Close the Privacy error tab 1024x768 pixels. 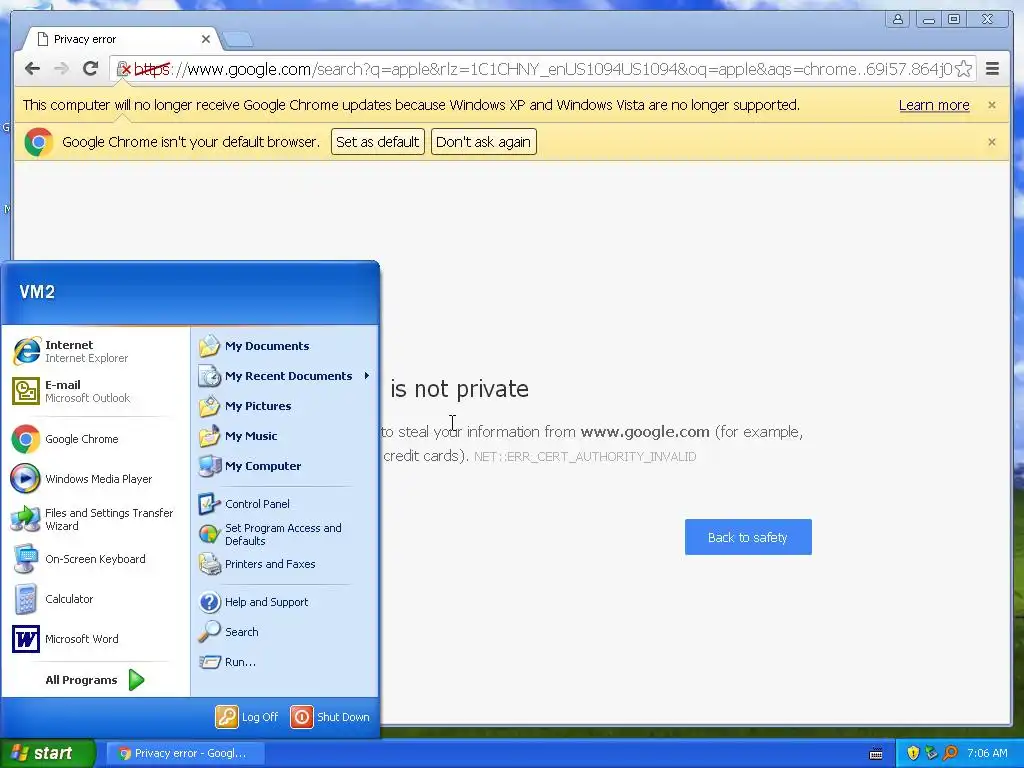pyautogui.click(x=206, y=39)
